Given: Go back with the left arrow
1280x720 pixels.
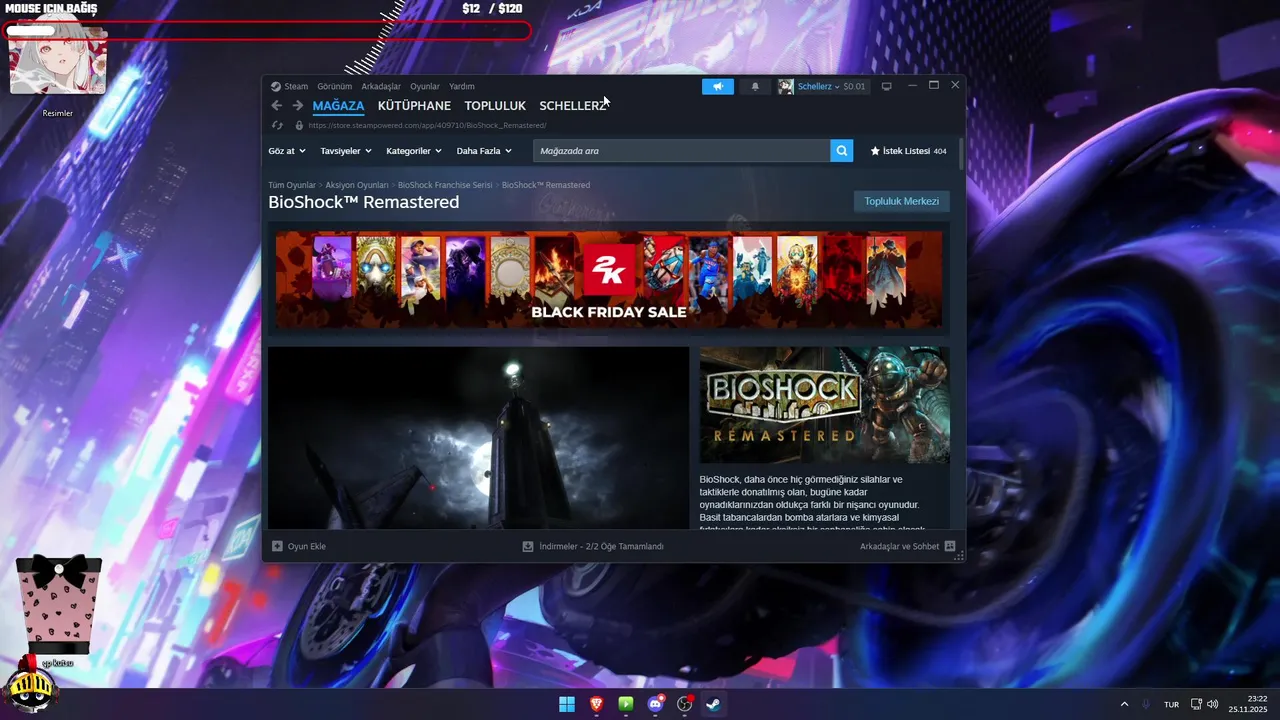Looking at the screenshot, I should pyautogui.click(x=277, y=106).
